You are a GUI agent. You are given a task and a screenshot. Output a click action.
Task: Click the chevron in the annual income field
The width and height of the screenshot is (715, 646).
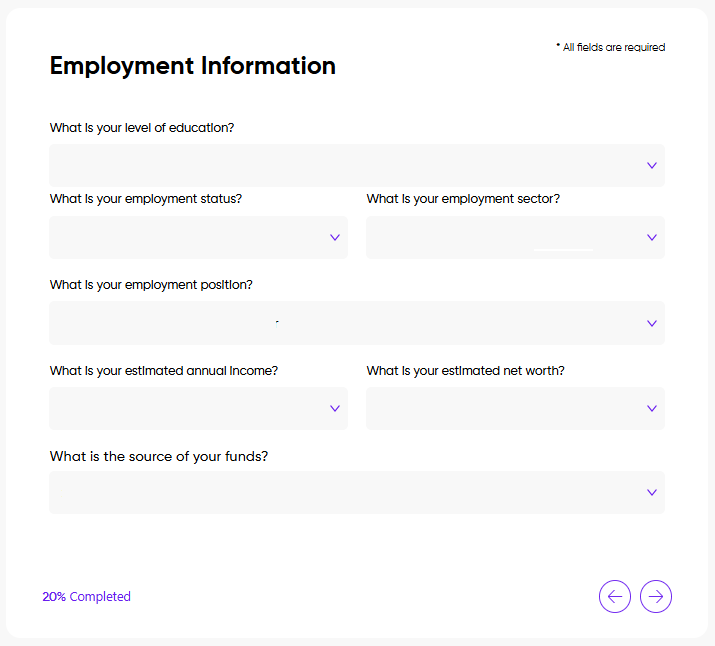335,408
